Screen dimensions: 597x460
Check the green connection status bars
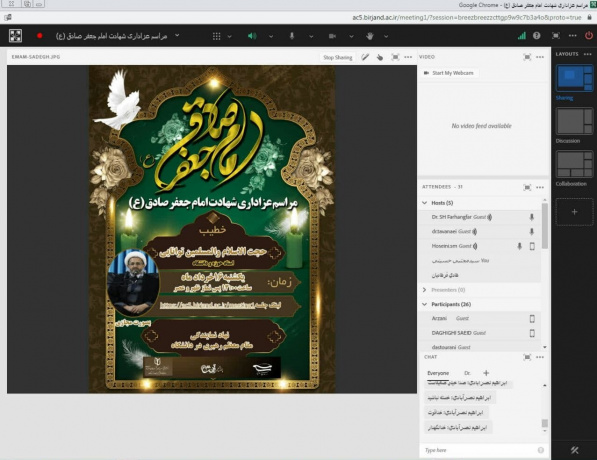522,36
